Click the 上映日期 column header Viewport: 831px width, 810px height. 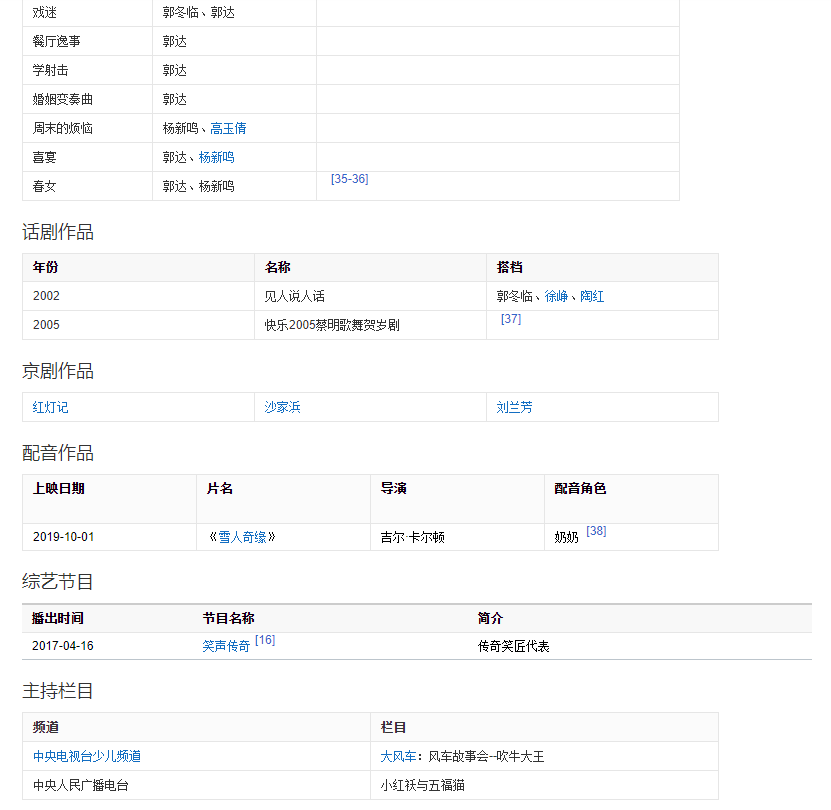58,489
